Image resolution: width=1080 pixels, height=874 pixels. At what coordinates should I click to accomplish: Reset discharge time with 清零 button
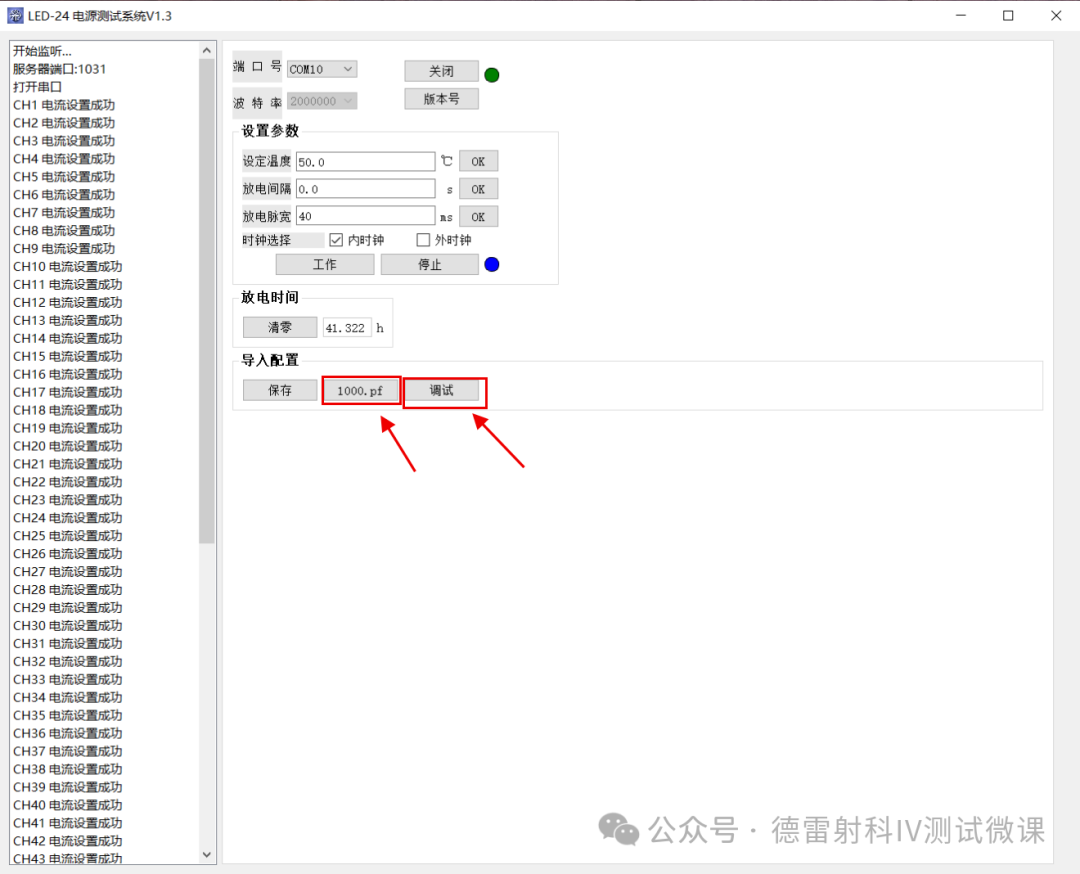point(279,327)
